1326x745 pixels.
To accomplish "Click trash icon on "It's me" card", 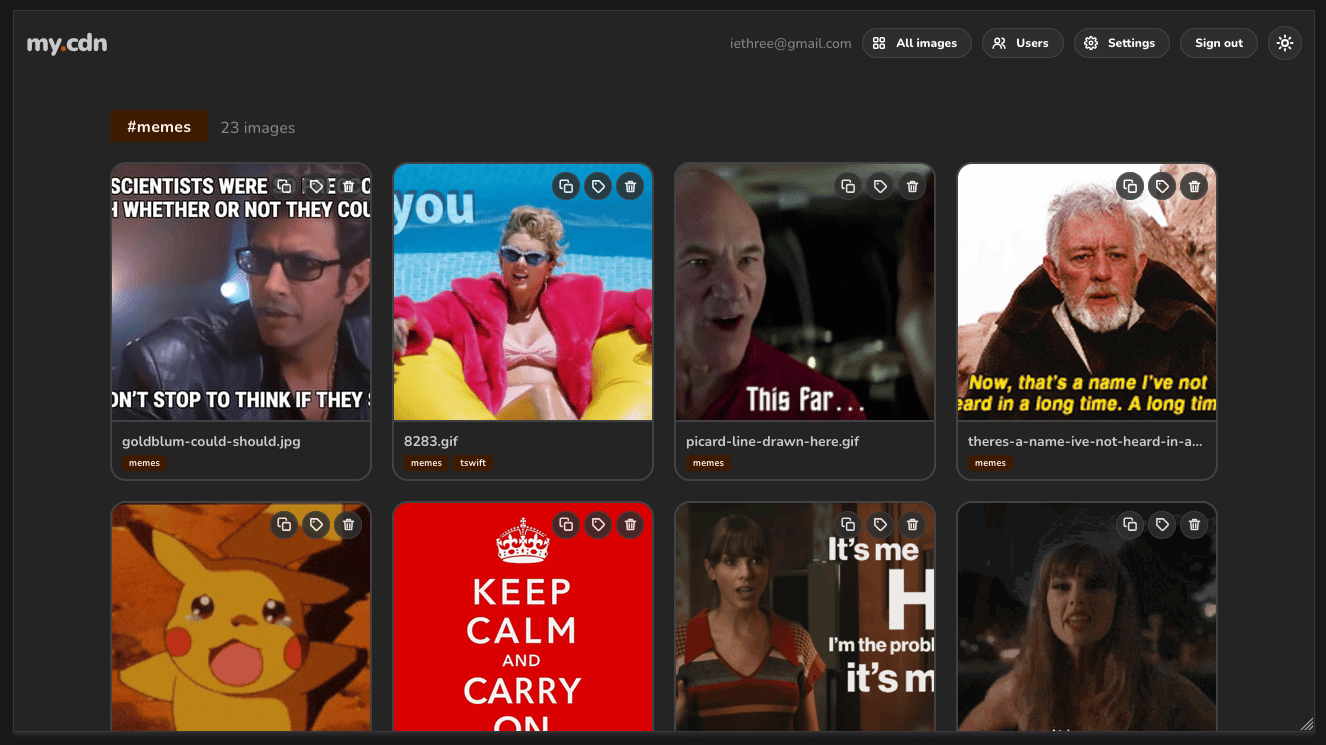I will click(912, 524).
